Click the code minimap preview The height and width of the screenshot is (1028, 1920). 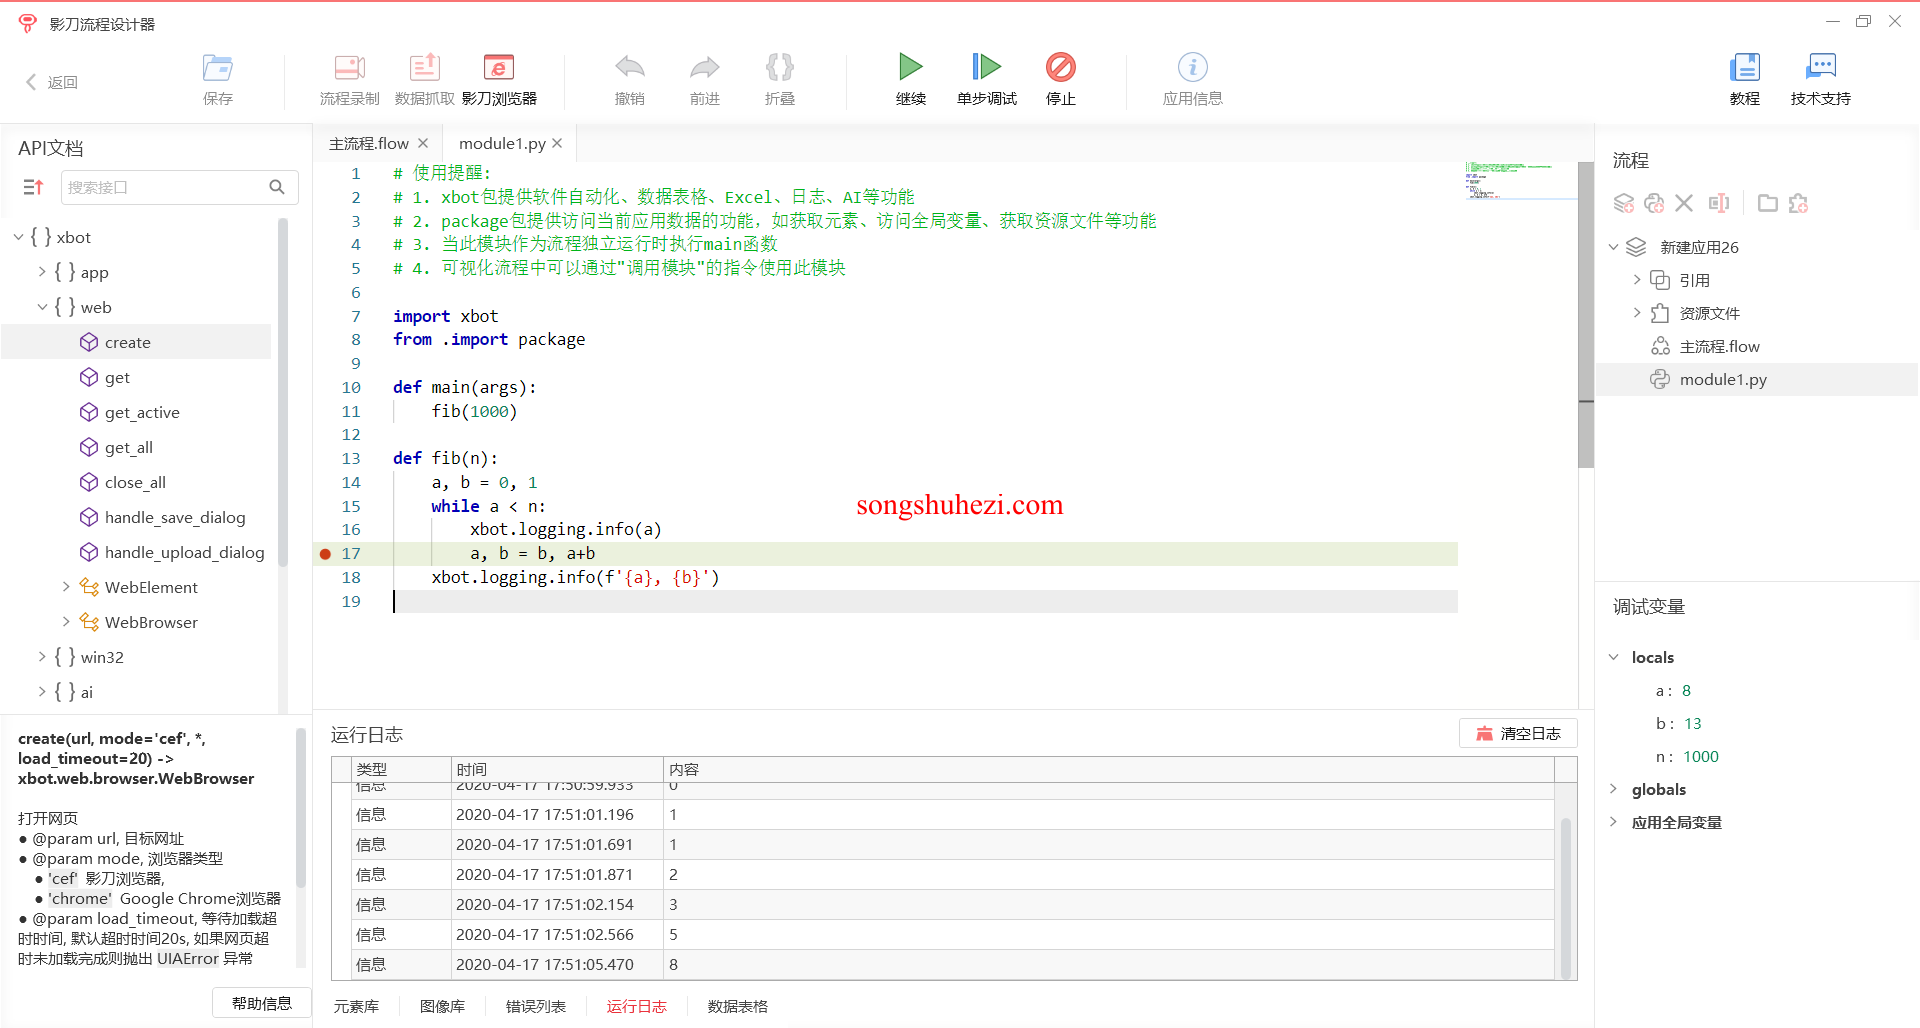1520,182
